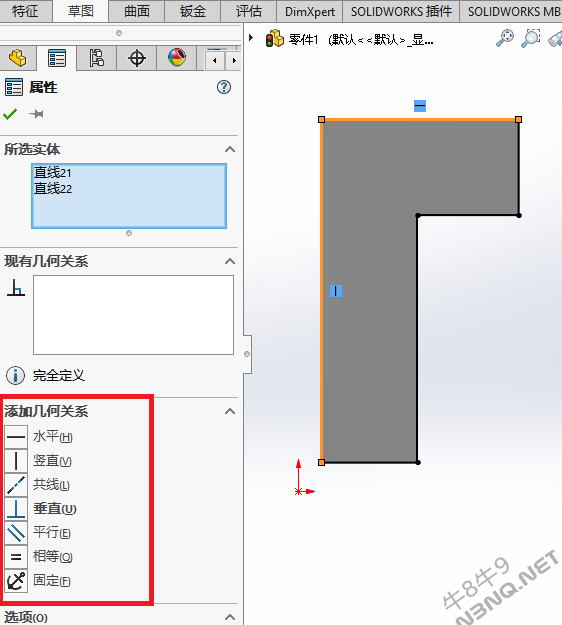This screenshot has width=562, height=625.
Task: Open the ConfigurationManager icon
Action: [x=96, y=58]
